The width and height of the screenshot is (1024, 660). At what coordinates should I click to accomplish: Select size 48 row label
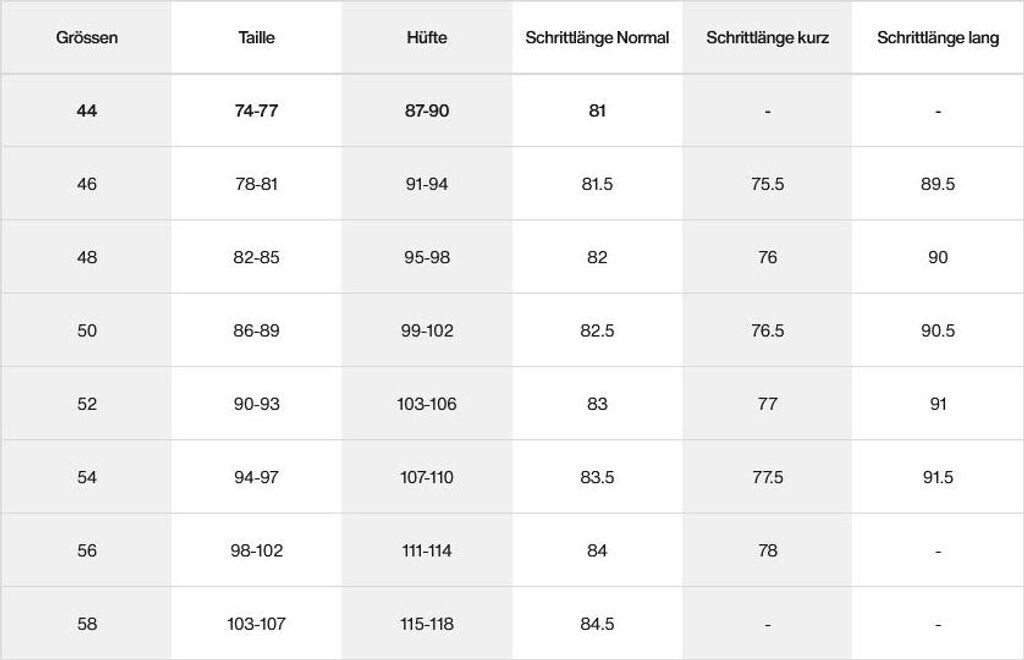click(x=87, y=257)
